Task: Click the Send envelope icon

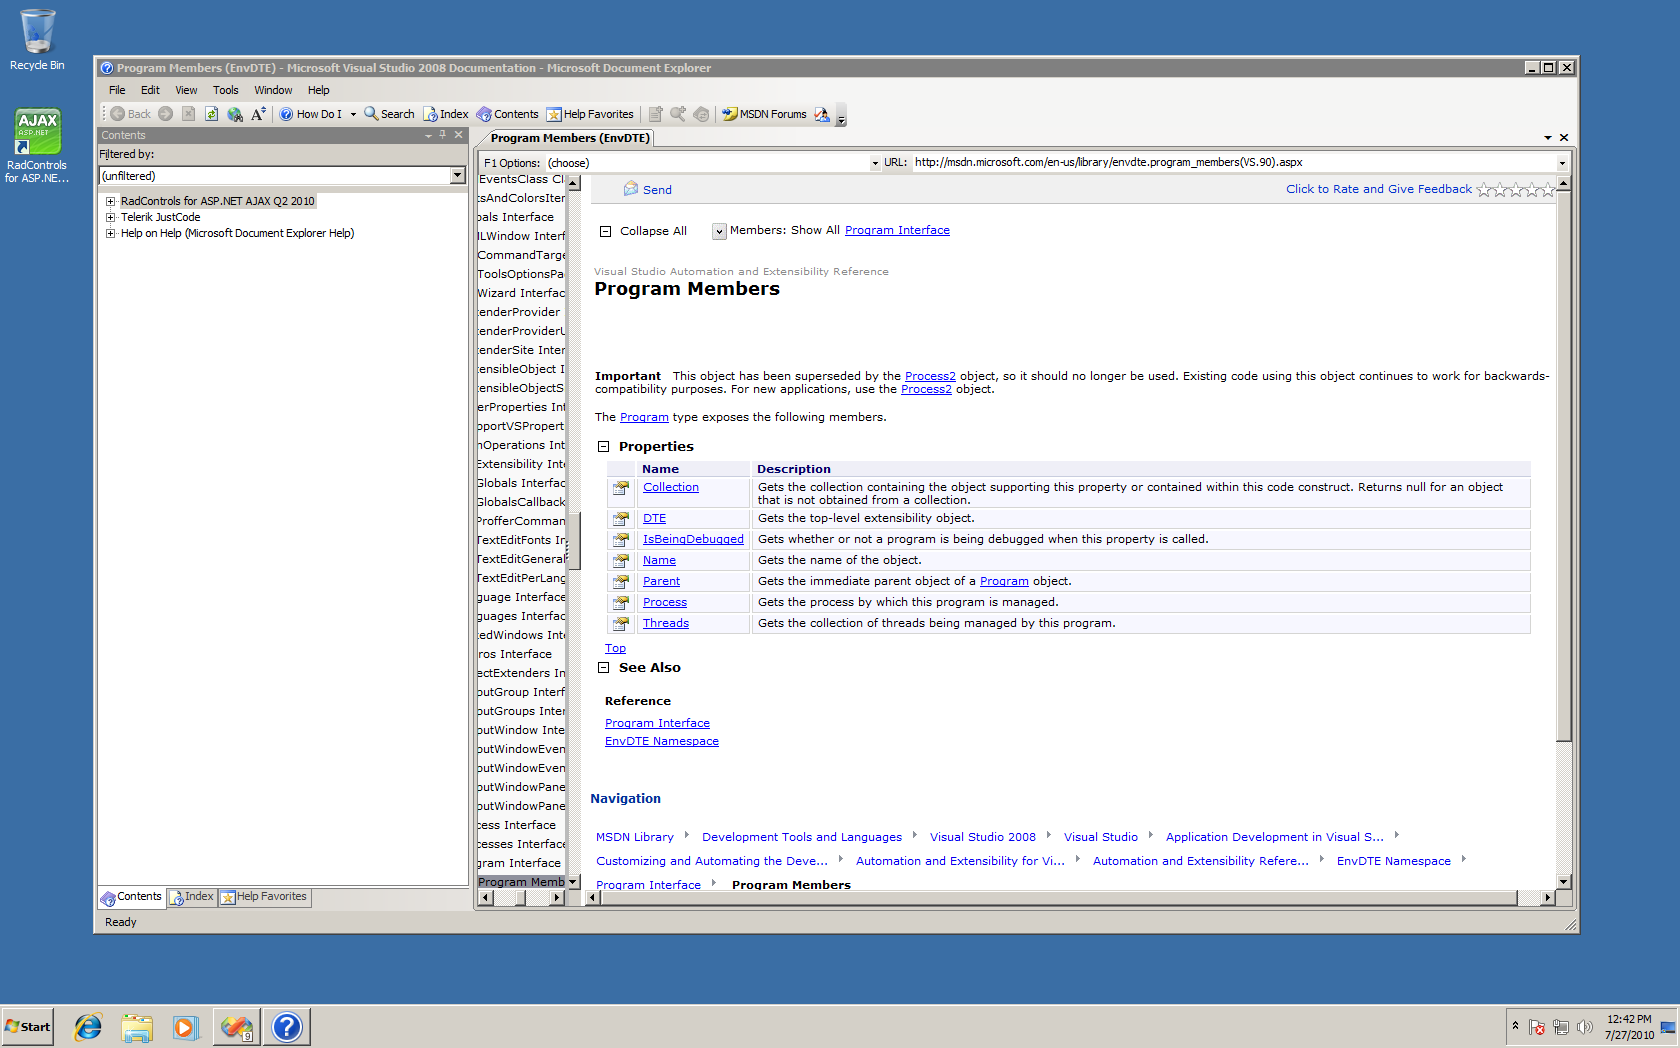Action: (x=631, y=189)
